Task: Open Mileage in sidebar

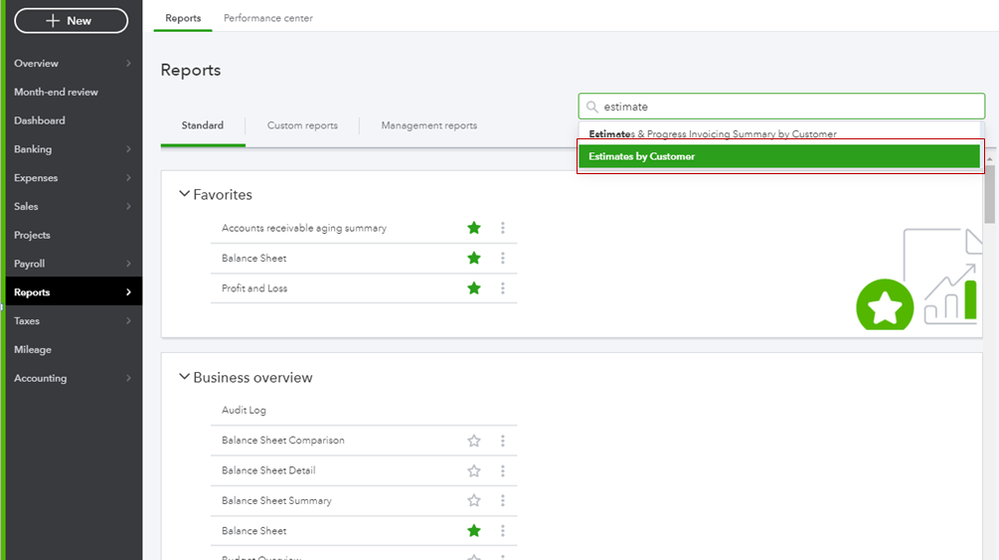Action: [x=32, y=350]
